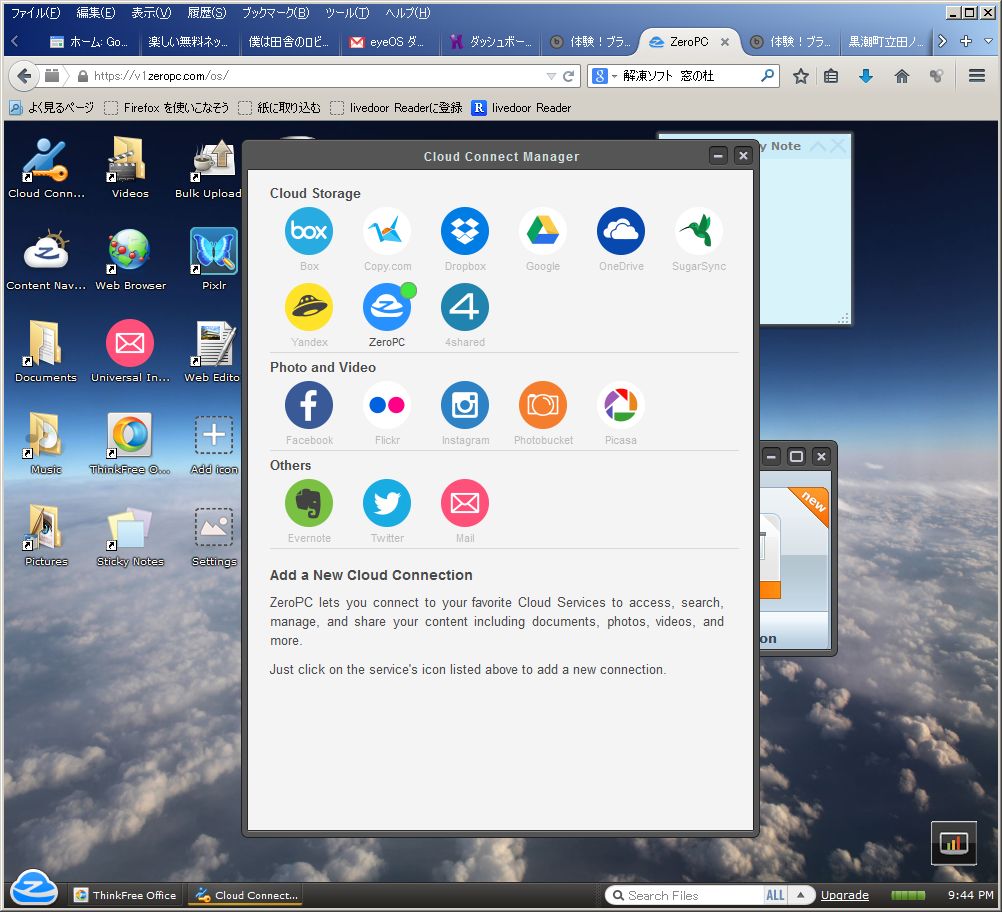Select the Photobucket icon
This screenshot has width=1002, height=912.
[543, 405]
